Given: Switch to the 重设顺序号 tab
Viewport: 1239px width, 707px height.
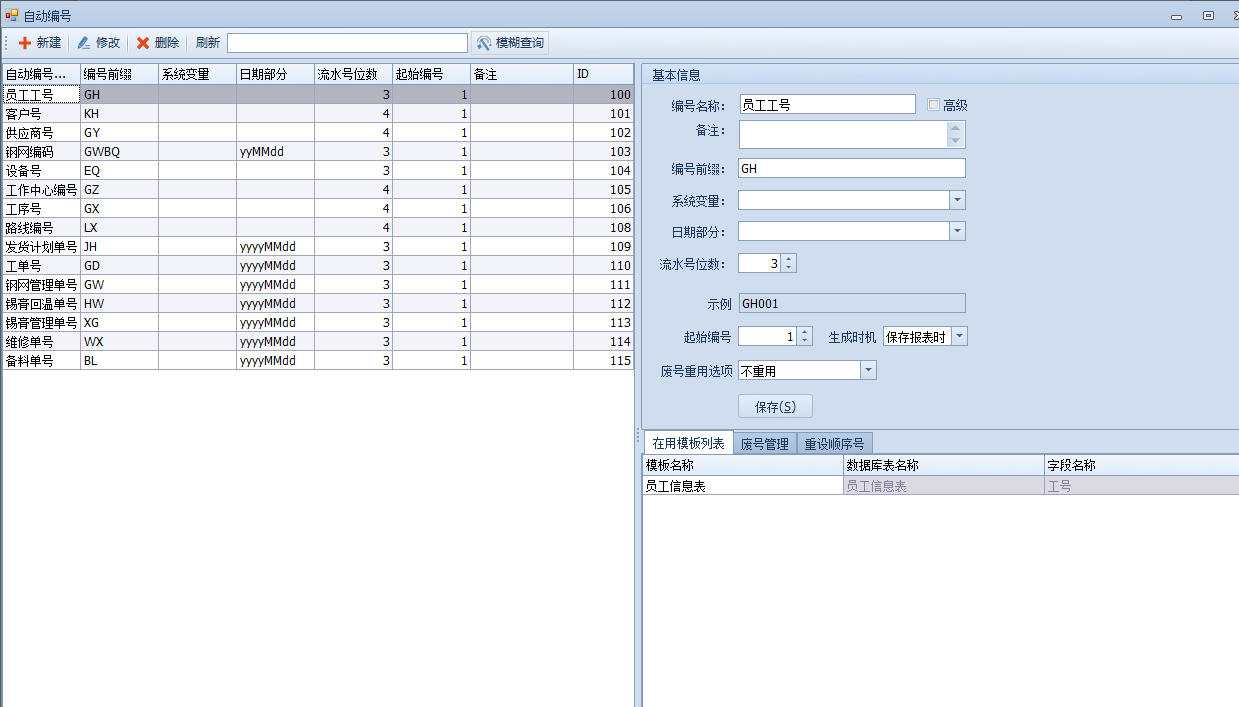Looking at the screenshot, I should [x=835, y=444].
